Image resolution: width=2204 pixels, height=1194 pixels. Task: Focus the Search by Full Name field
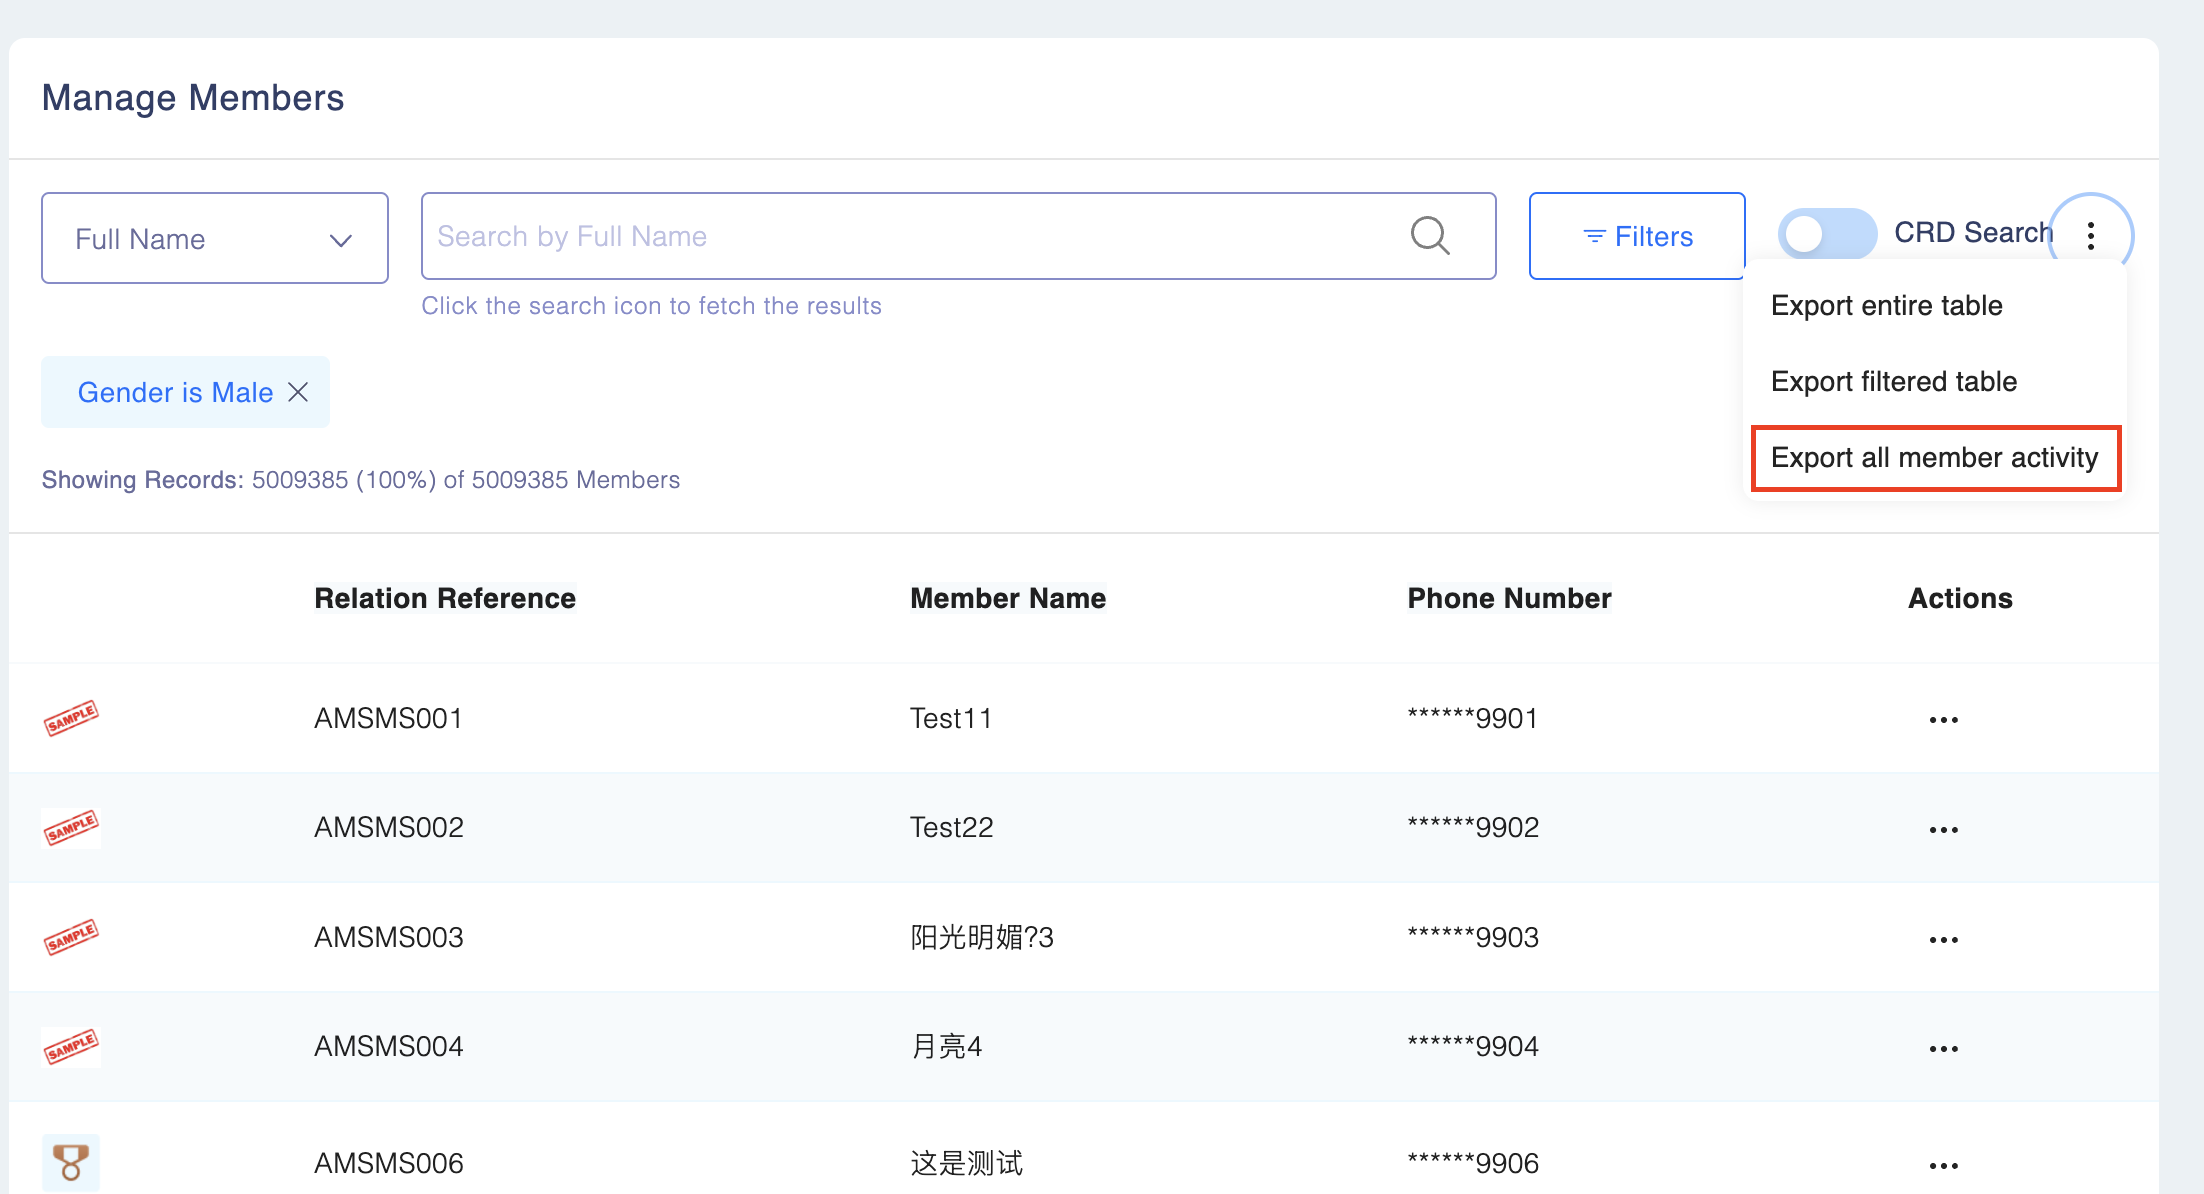coord(900,236)
